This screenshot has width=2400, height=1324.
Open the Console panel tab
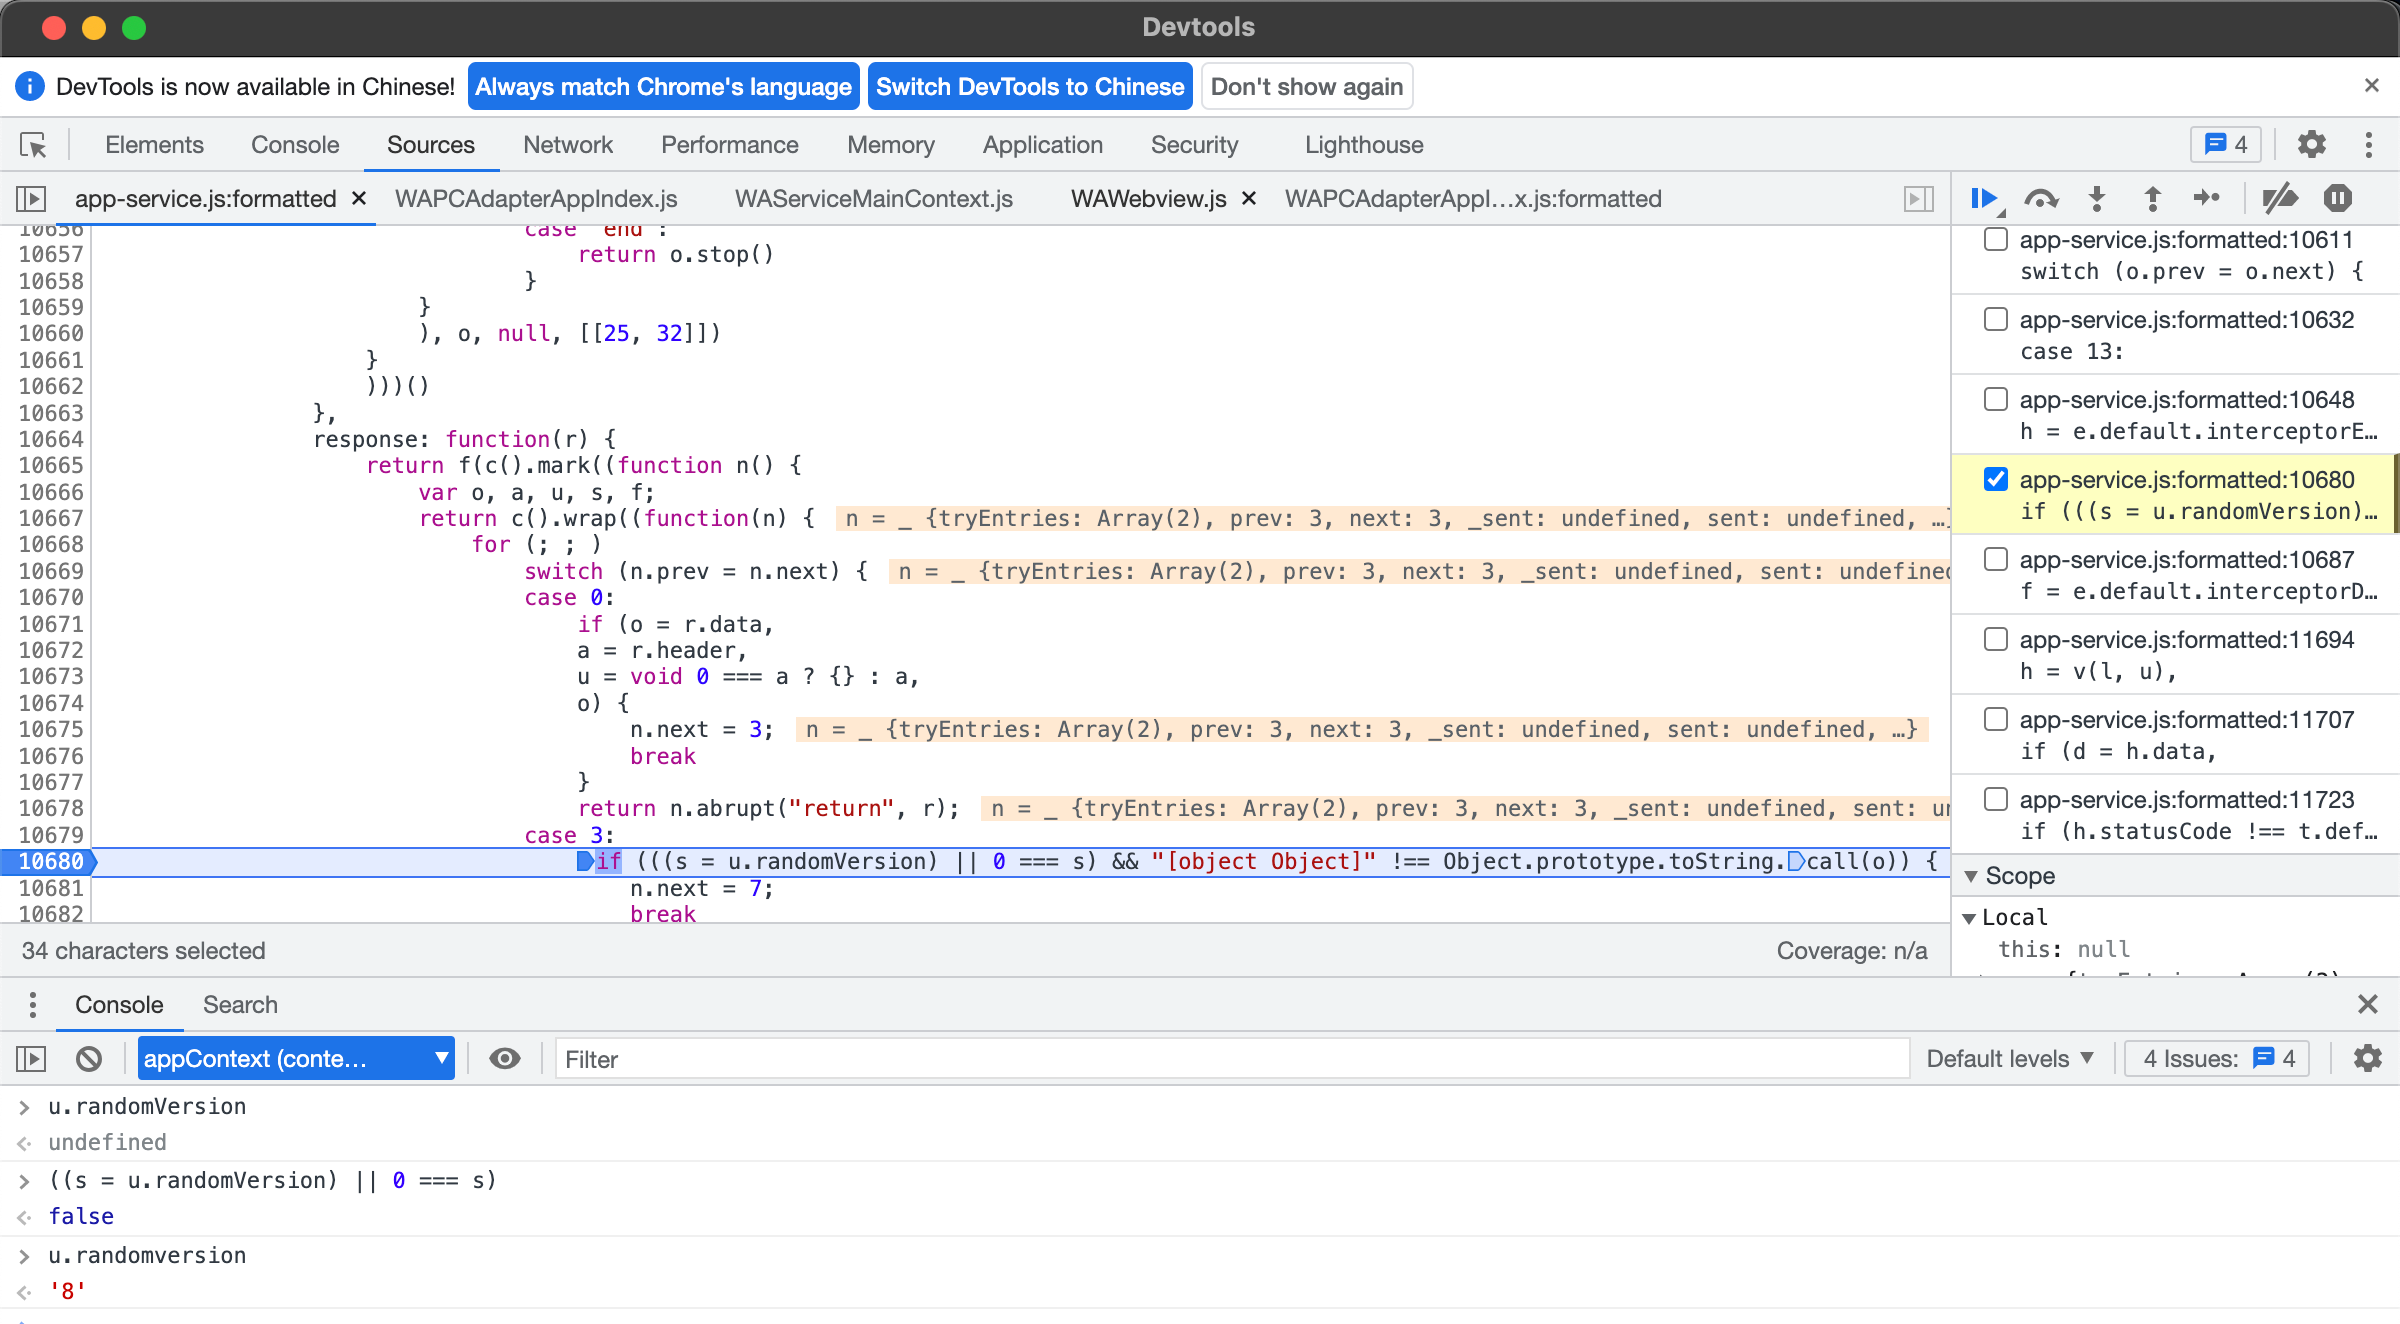pyautogui.click(x=295, y=145)
